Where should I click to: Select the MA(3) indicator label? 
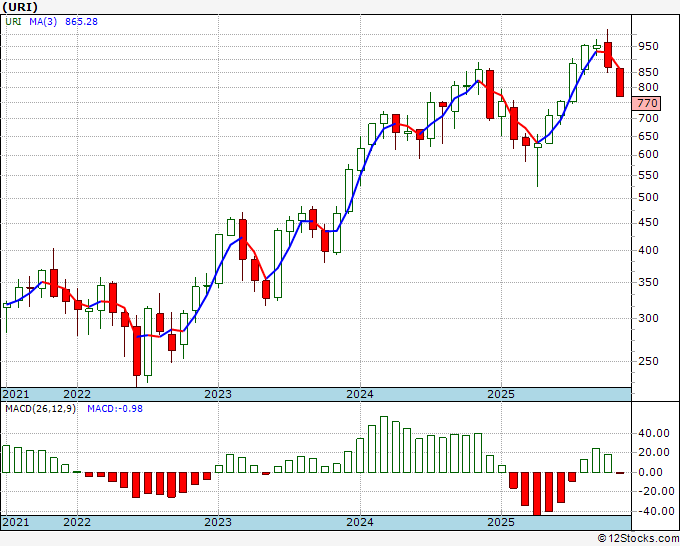[43, 21]
